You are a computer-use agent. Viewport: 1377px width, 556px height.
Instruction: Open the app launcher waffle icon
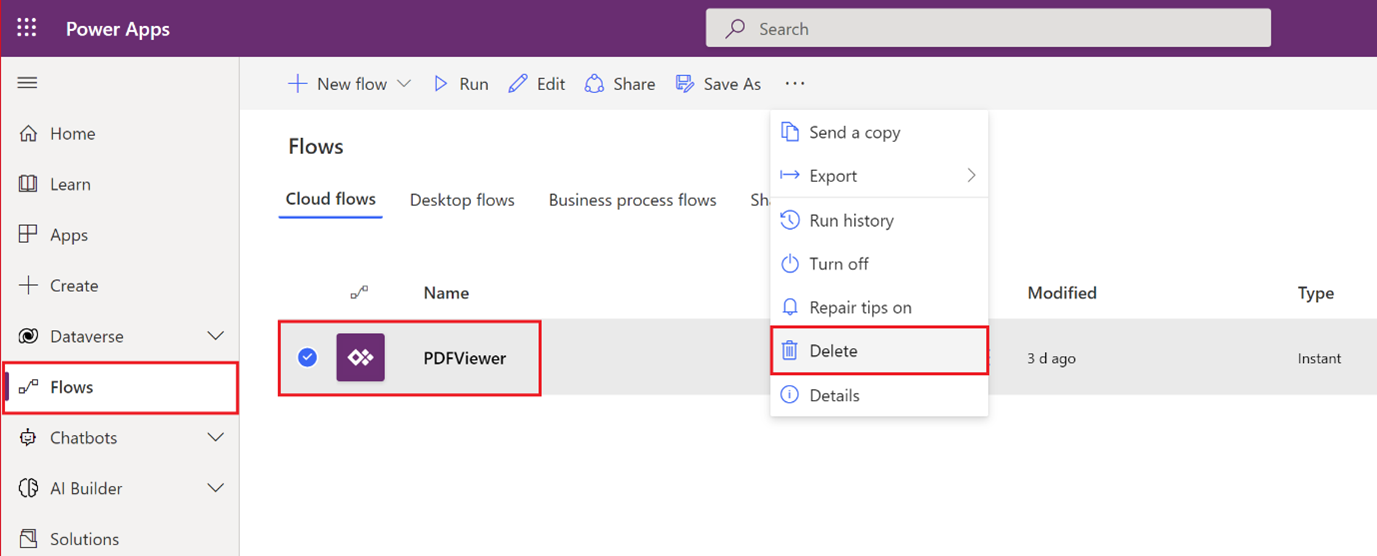pyautogui.click(x=27, y=28)
